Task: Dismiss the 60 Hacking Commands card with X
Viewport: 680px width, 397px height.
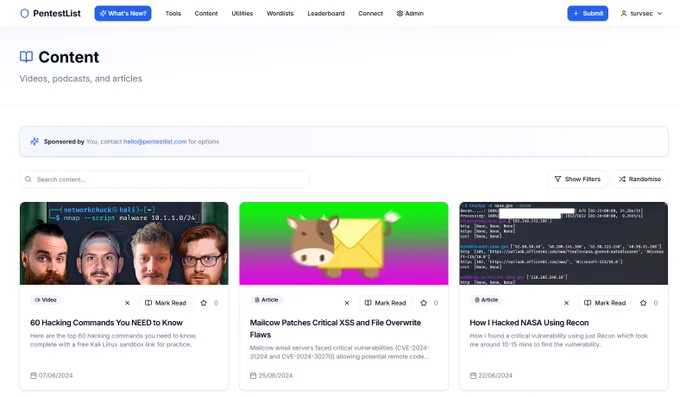Action: coord(127,303)
